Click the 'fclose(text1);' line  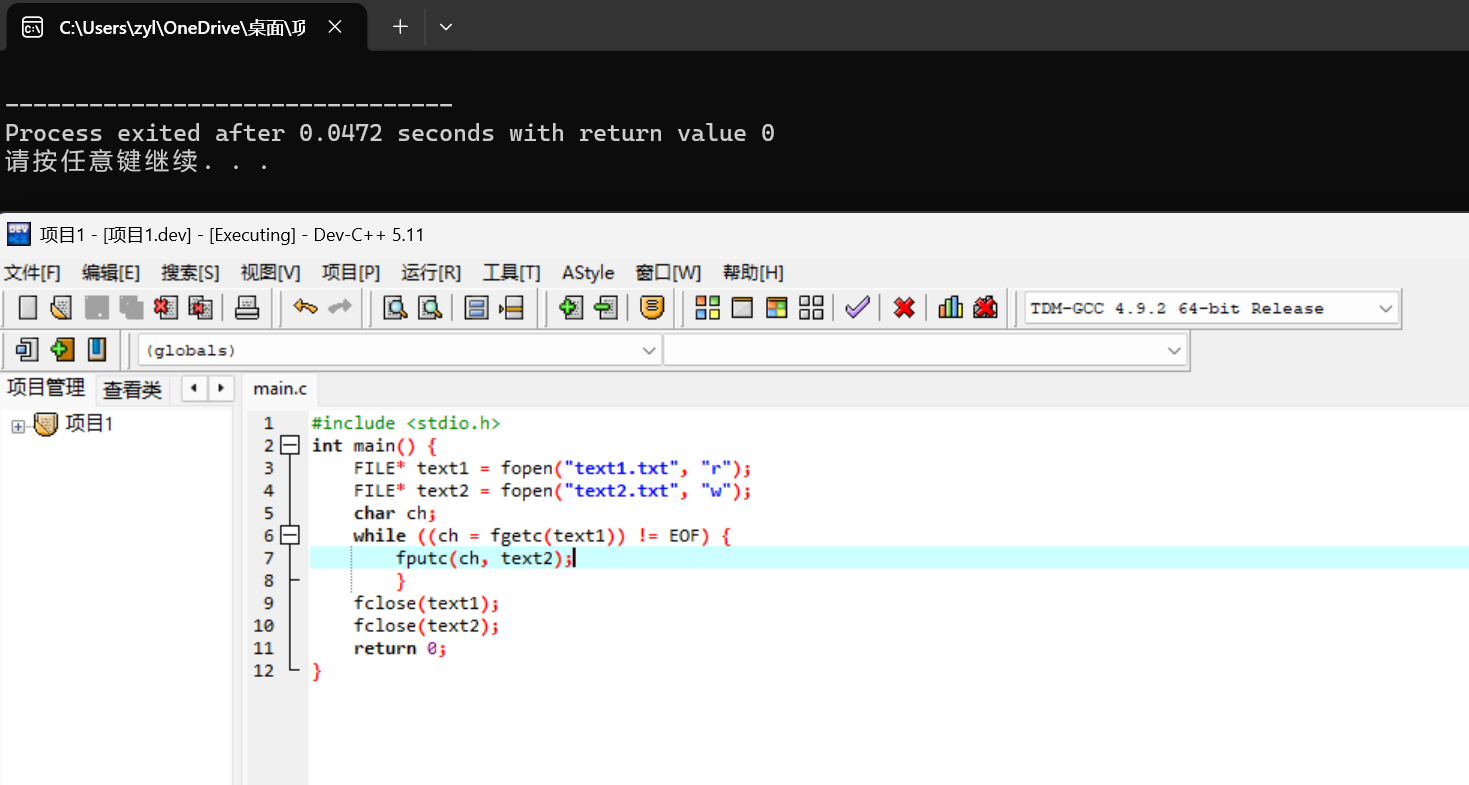pyautogui.click(x=426, y=604)
